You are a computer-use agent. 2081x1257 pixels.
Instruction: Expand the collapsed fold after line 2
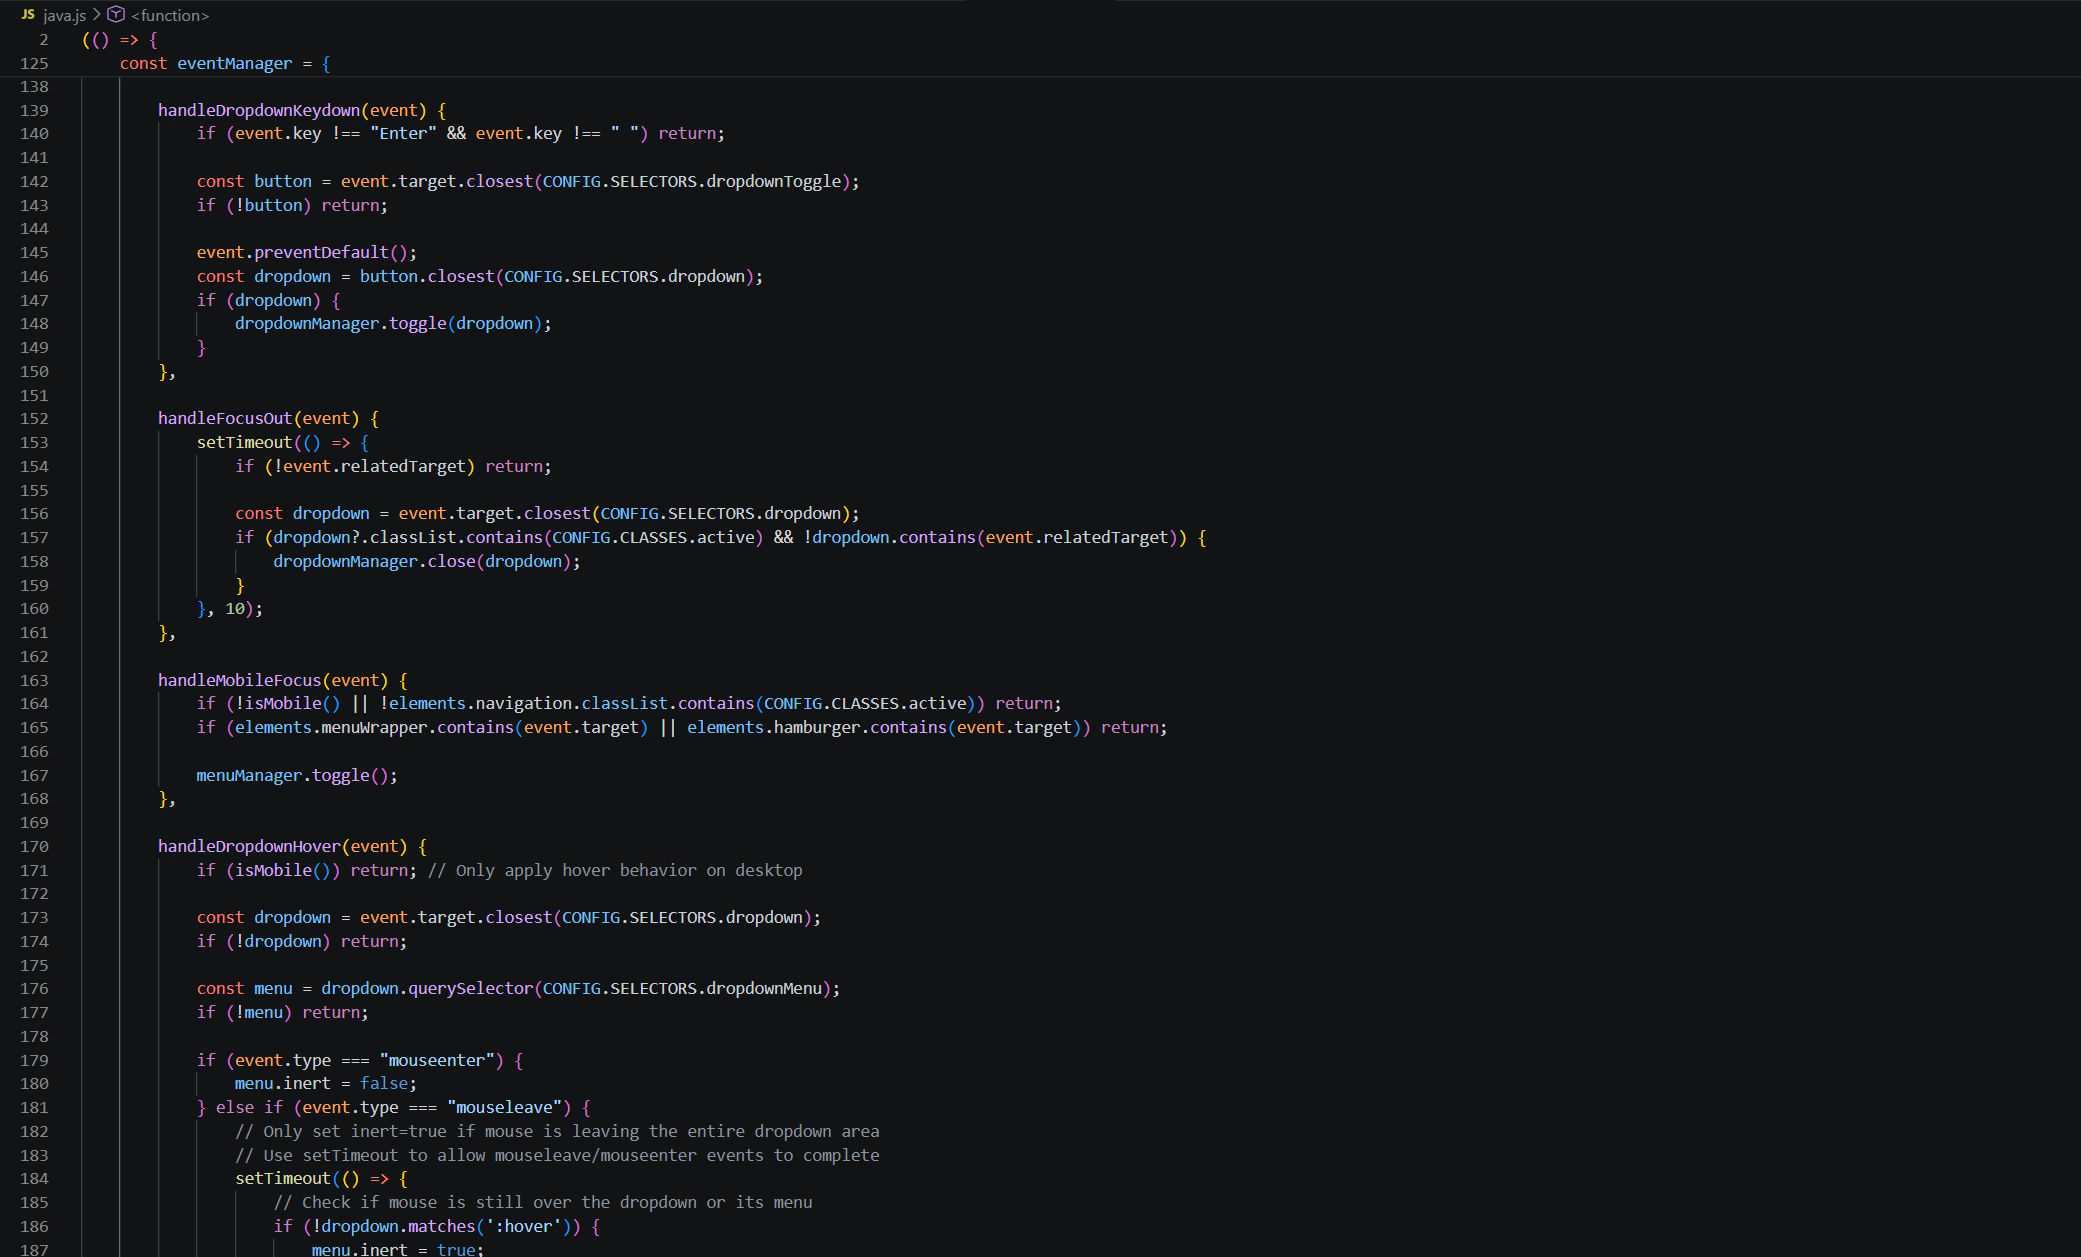pos(62,39)
